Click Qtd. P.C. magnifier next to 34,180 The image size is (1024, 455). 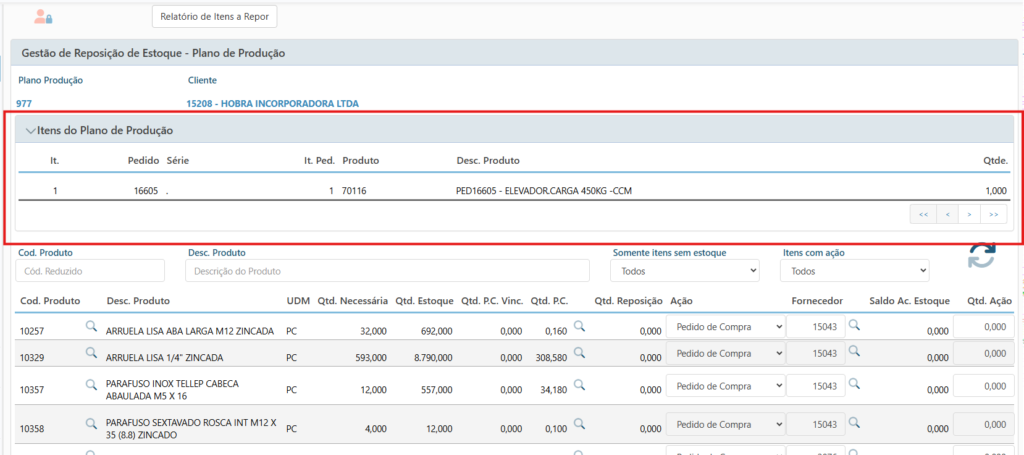(579, 384)
